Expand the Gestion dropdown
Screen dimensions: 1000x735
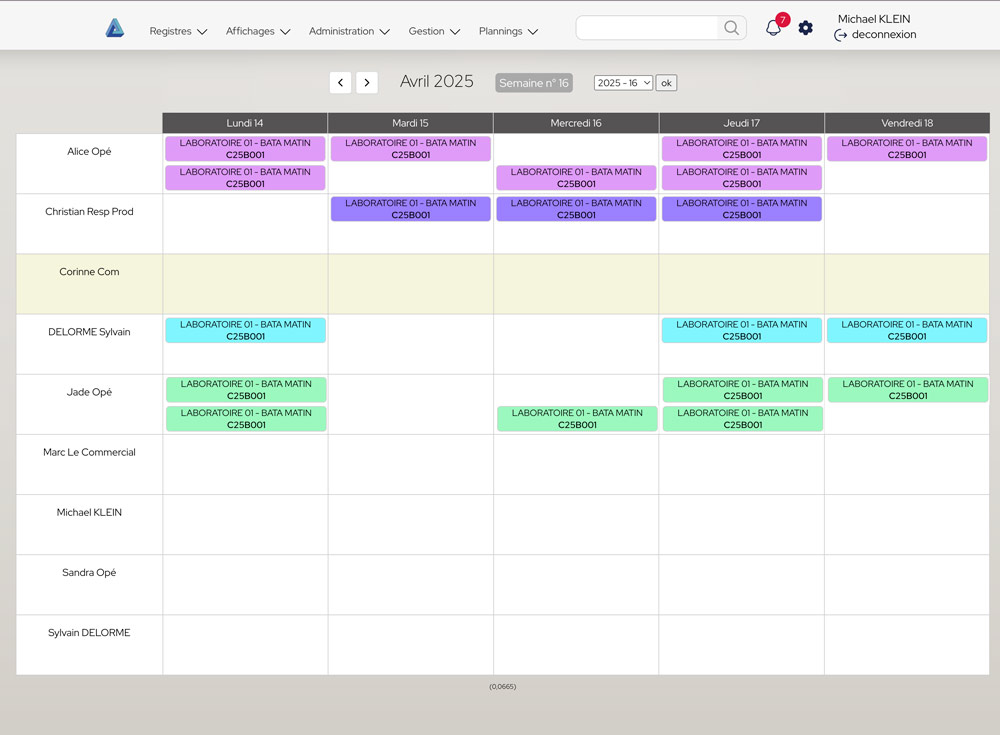[434, 31]
